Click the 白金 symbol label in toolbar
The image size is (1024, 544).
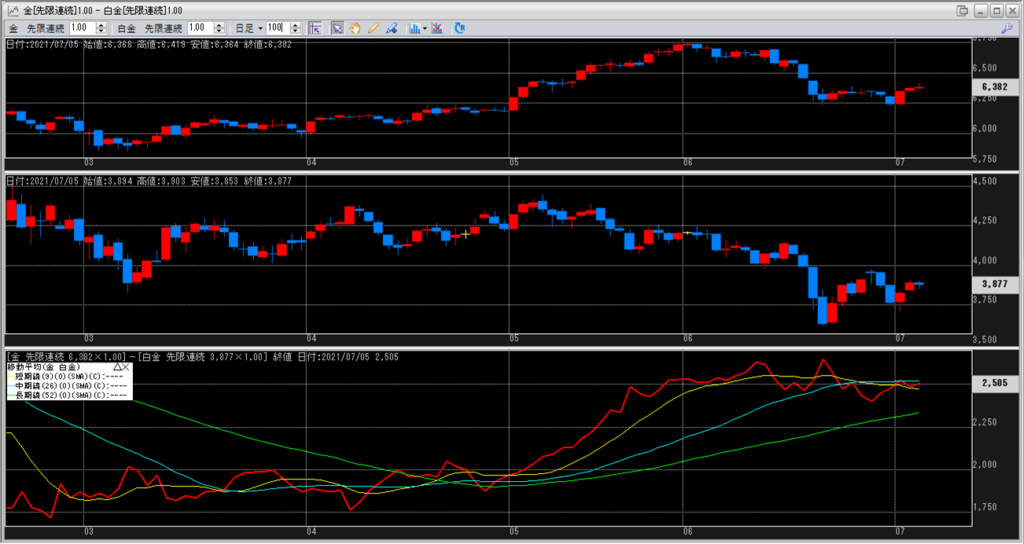coord(127,27)
